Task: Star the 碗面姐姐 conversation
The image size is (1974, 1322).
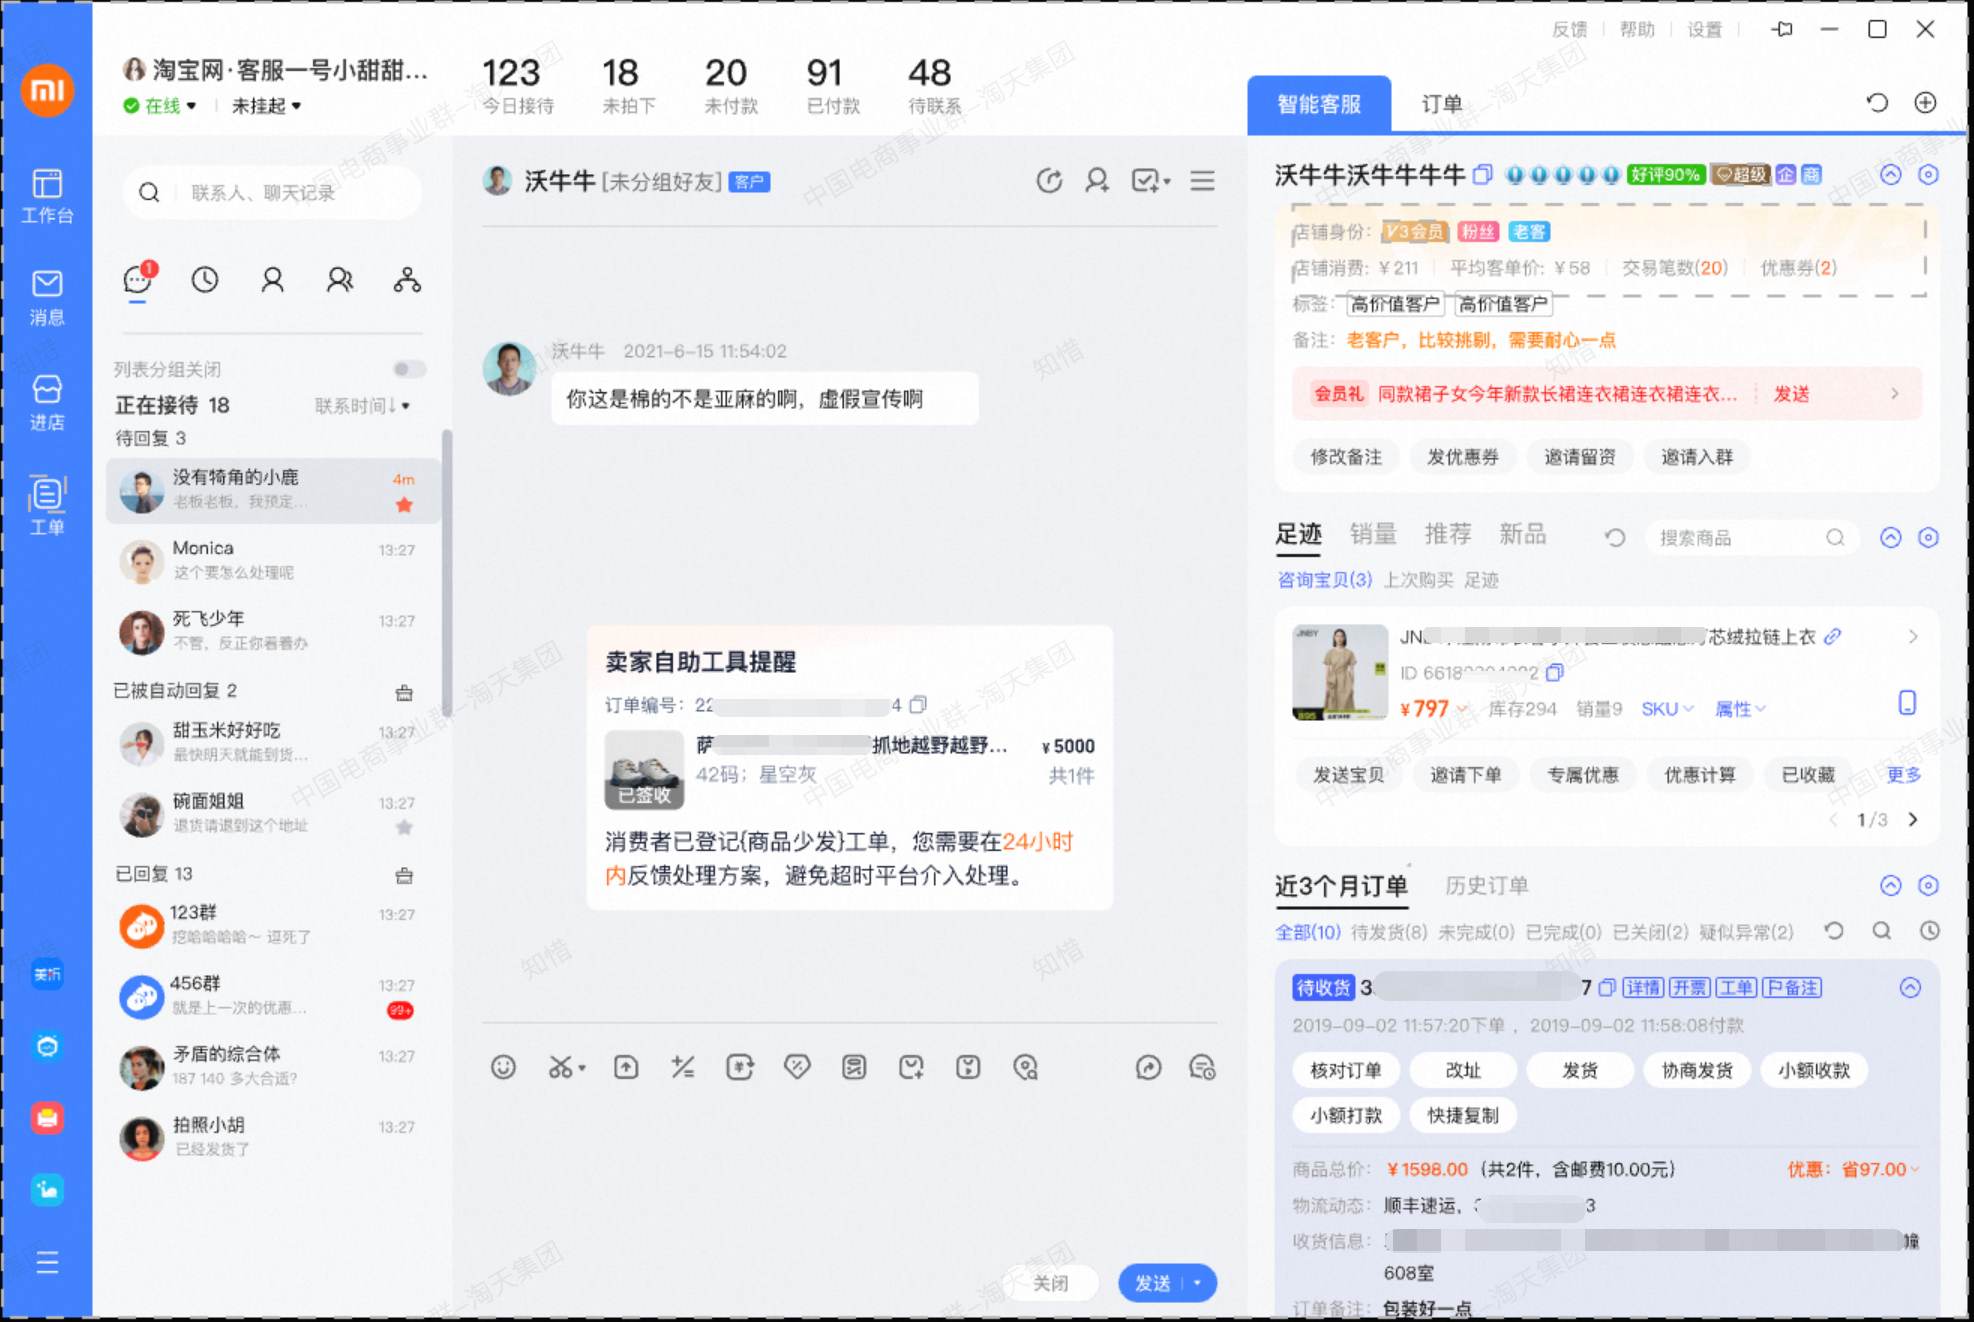Action: [x=404, y=827]
